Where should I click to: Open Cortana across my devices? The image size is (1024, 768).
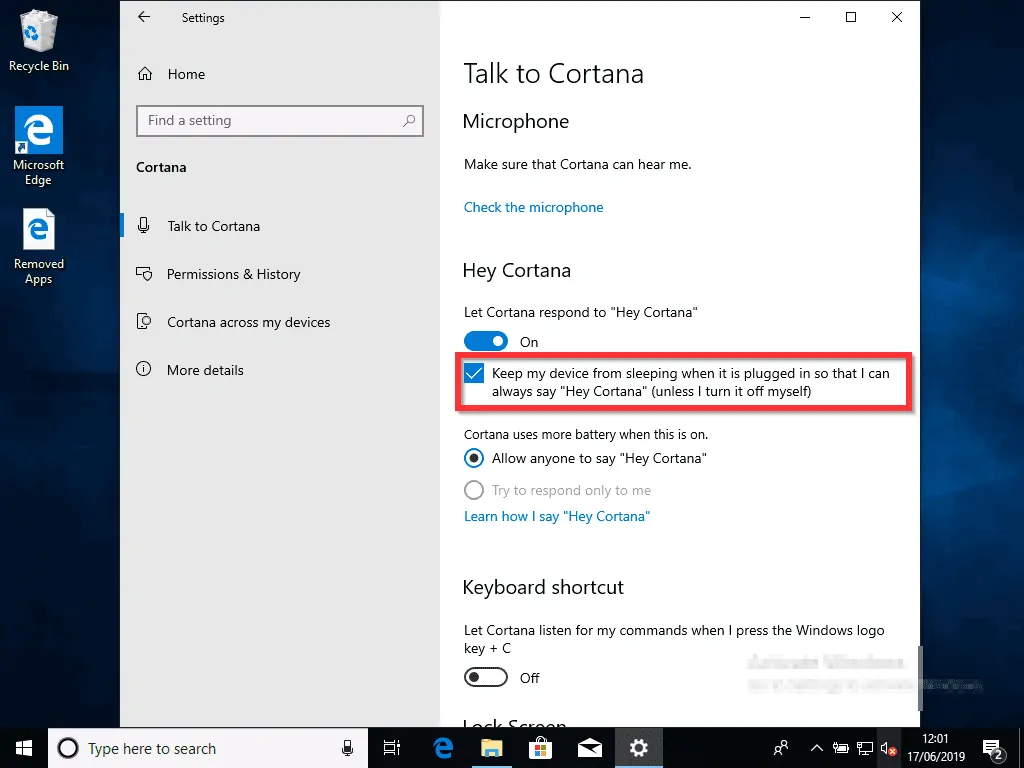tap(248, 322)
